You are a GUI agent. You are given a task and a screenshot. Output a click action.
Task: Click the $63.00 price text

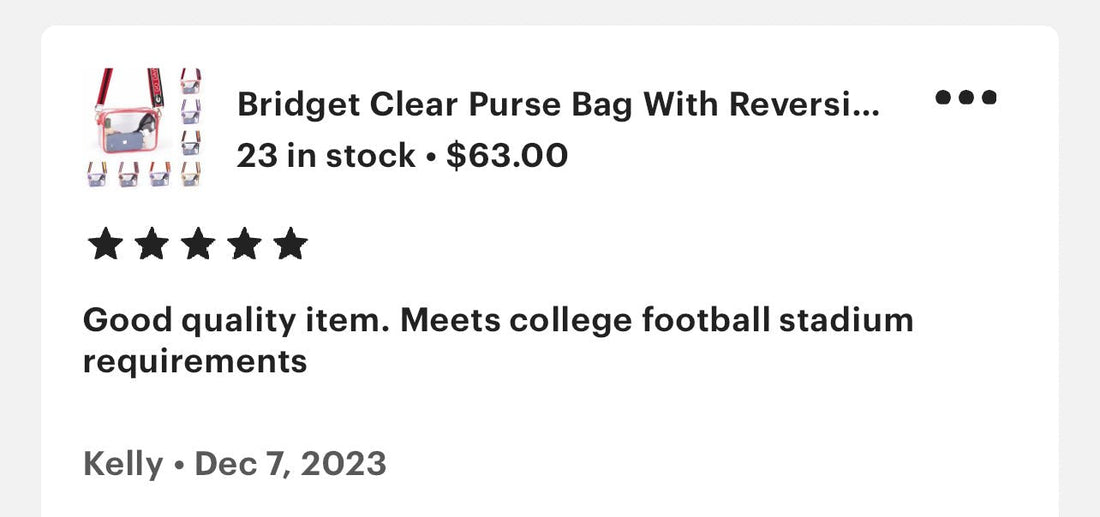tap(507, 155)
